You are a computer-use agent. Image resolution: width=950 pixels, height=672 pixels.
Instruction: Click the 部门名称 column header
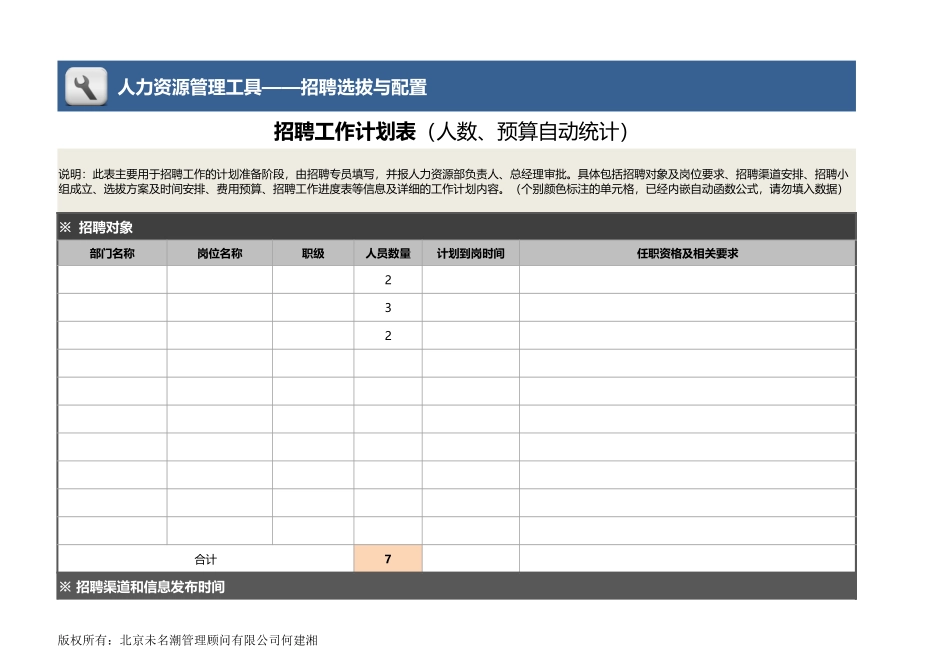[111, 253]
